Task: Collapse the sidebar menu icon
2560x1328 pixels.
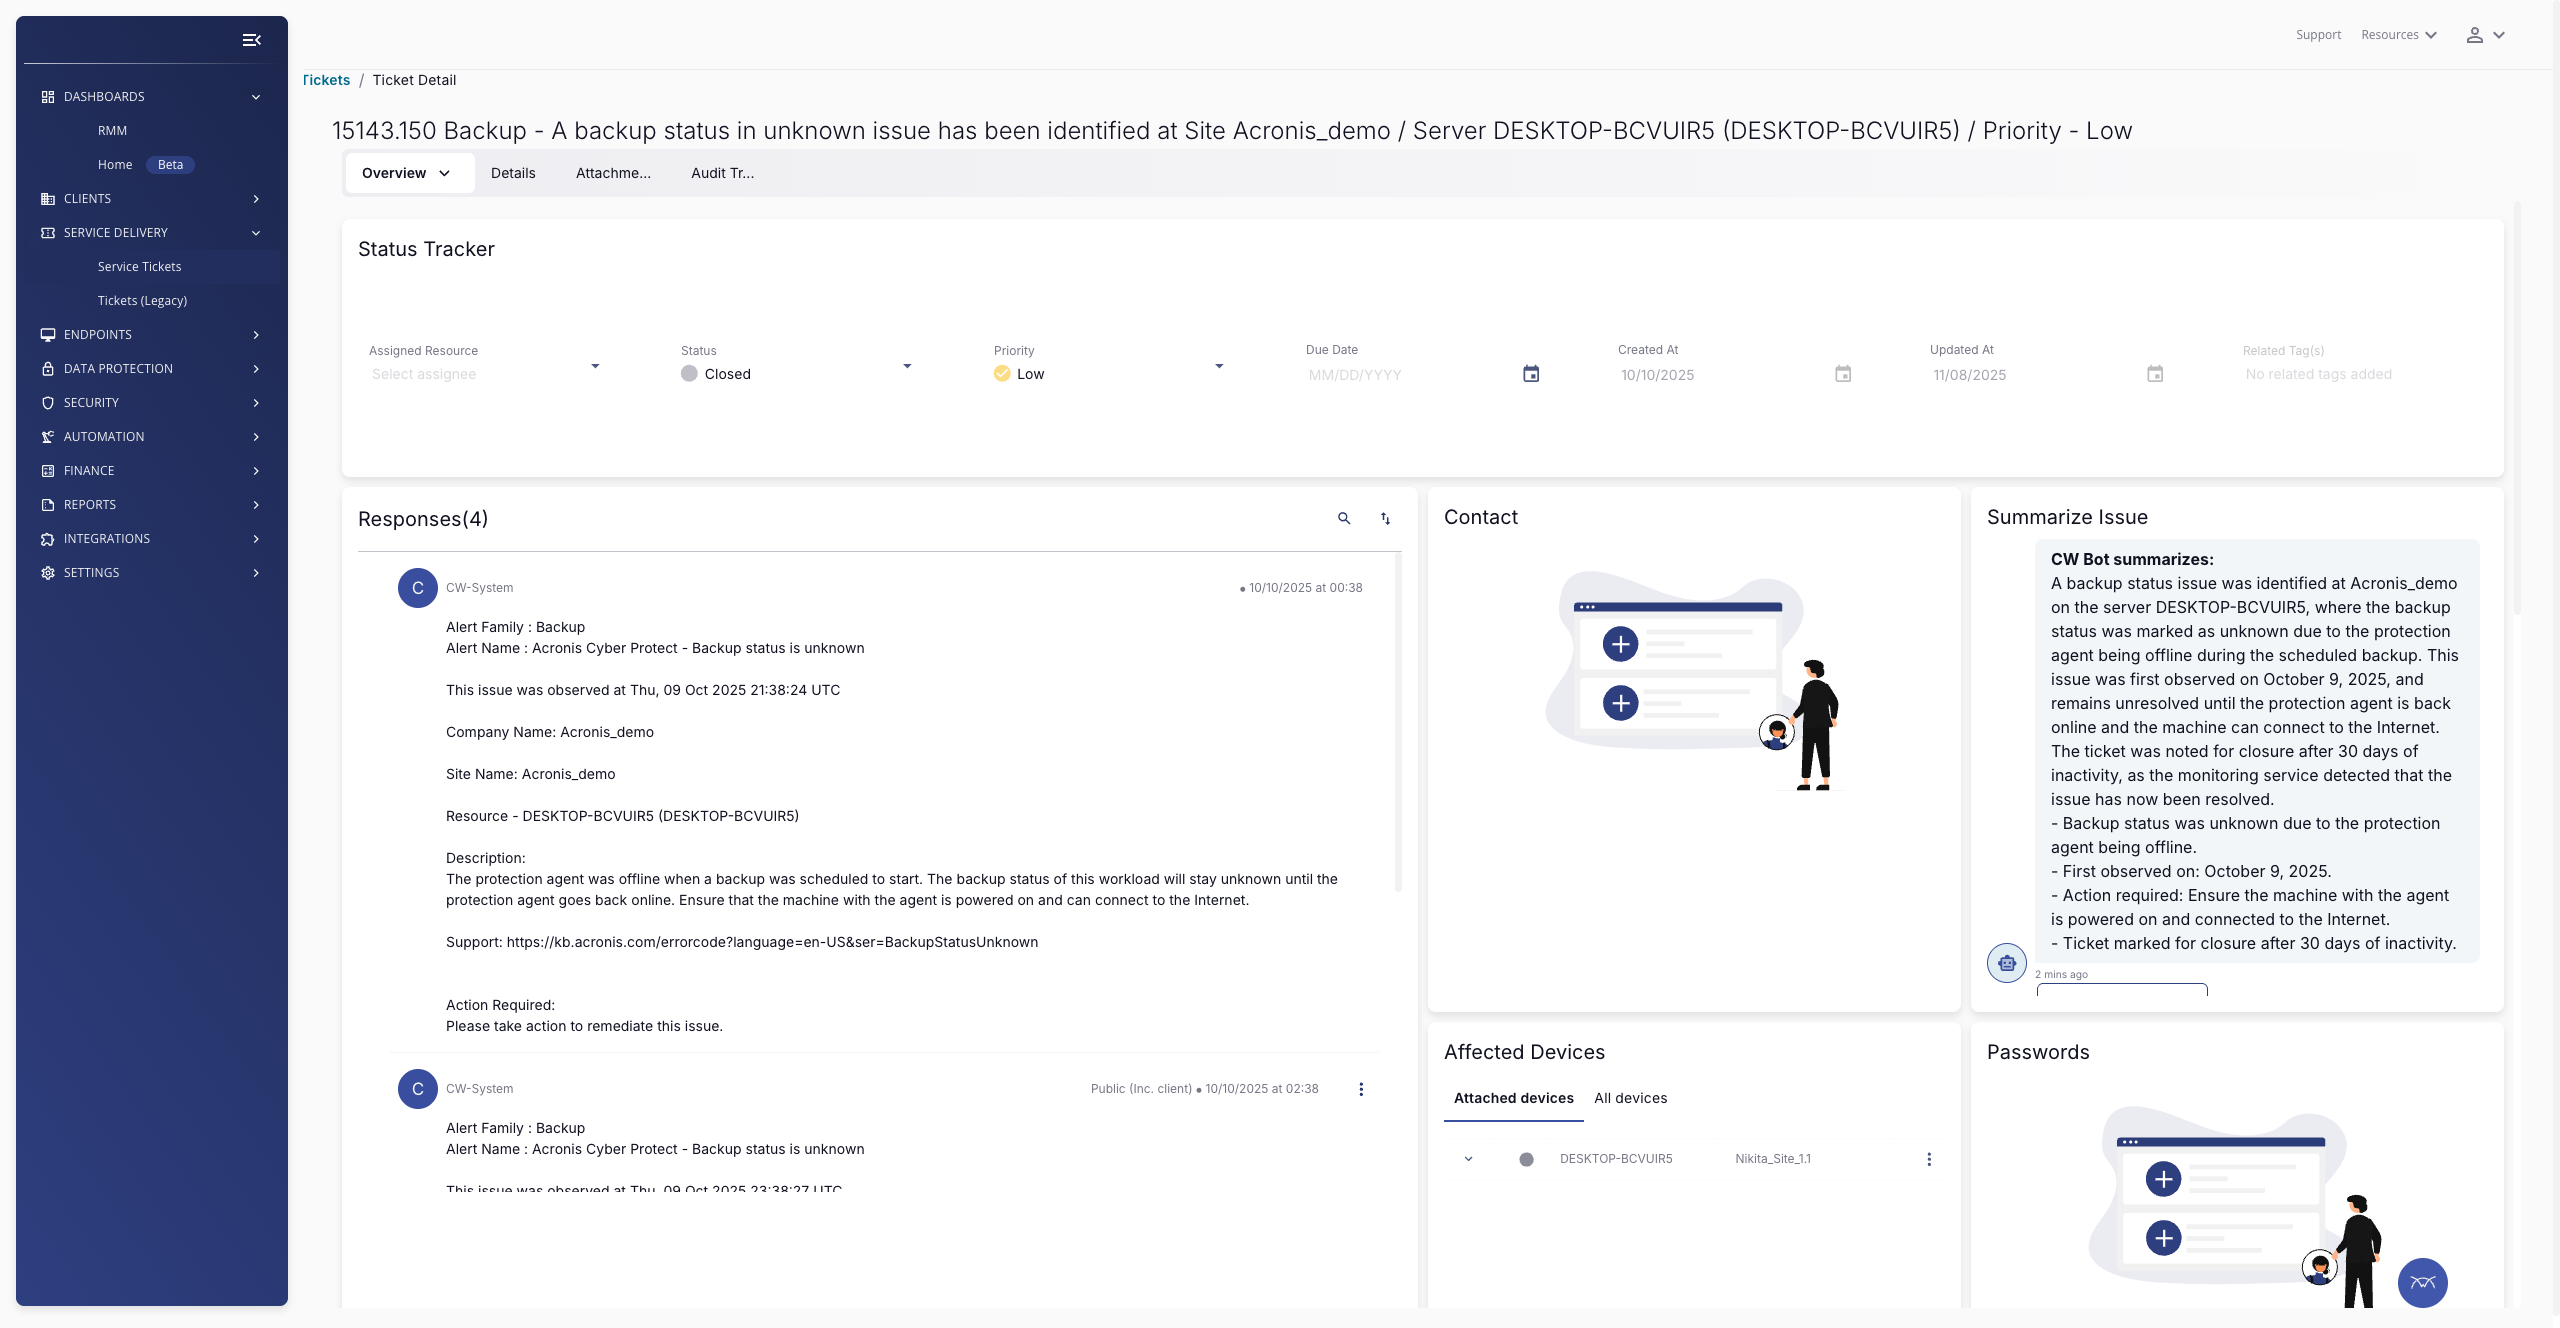Action: (251, 40)
